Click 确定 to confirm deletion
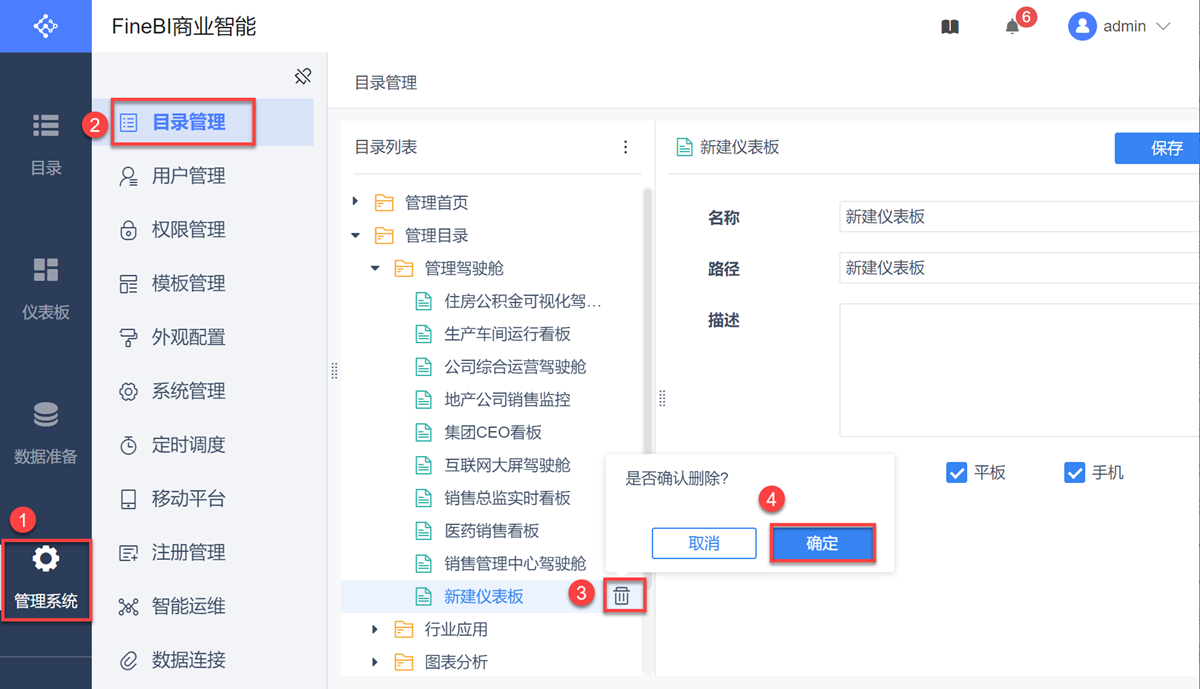 (822, 543)
